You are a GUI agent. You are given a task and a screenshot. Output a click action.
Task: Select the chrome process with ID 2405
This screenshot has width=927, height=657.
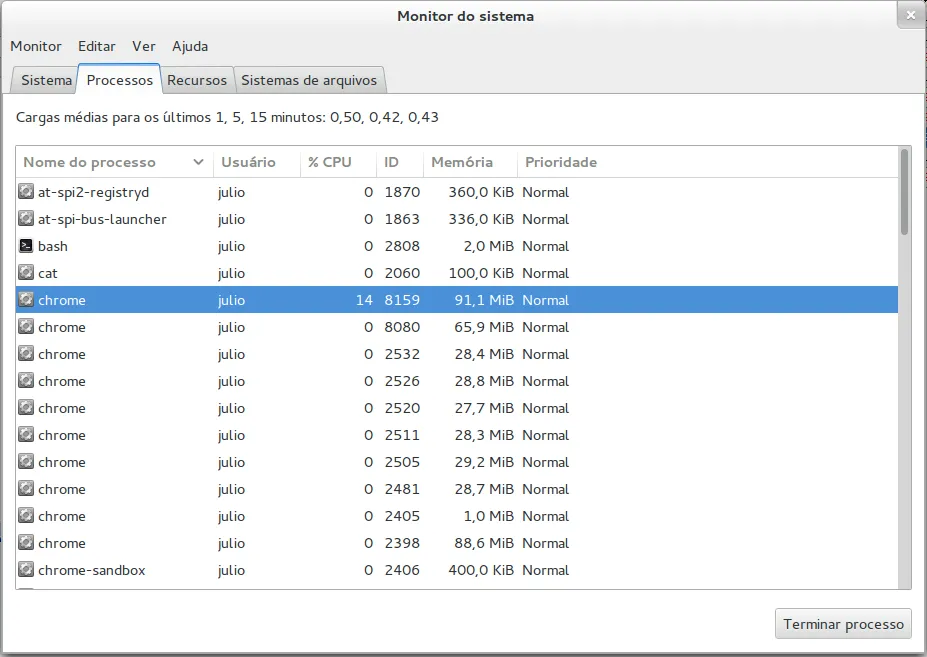click(x=300, y=516)
